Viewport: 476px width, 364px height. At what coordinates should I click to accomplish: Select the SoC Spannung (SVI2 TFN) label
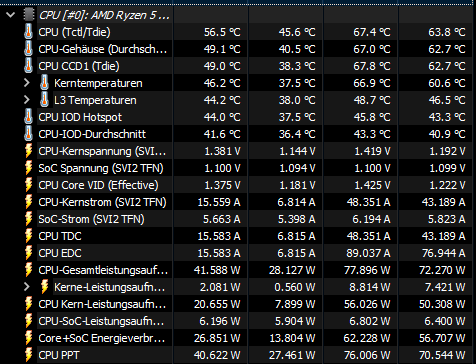tap(101, 168)
